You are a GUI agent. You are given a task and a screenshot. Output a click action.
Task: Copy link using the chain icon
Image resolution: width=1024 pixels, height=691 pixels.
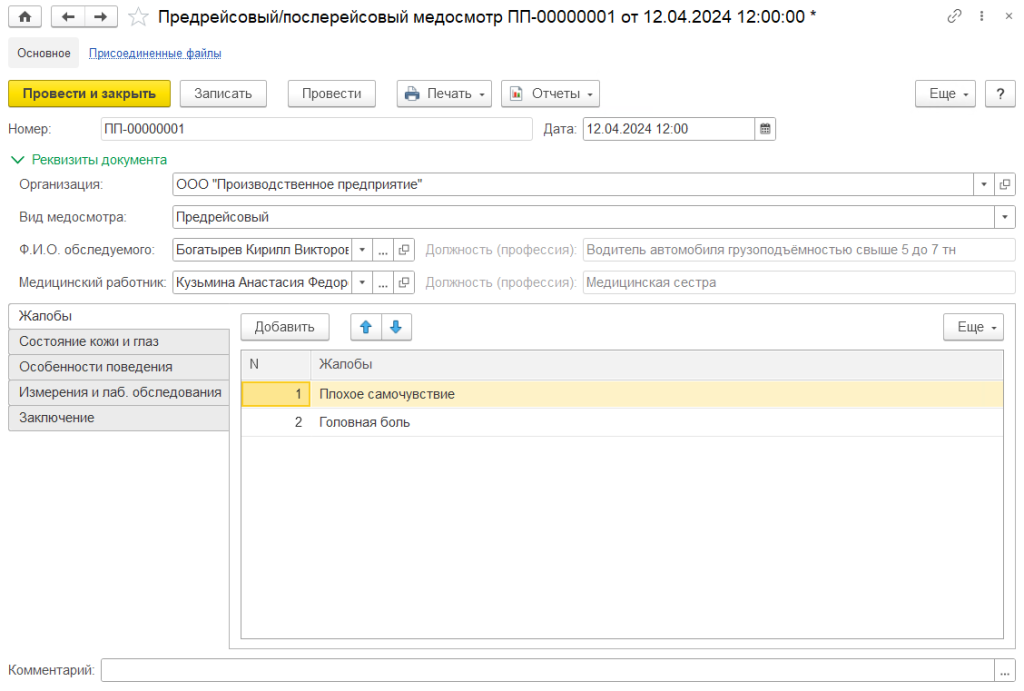pyautogui.click(x=955, y=17)
